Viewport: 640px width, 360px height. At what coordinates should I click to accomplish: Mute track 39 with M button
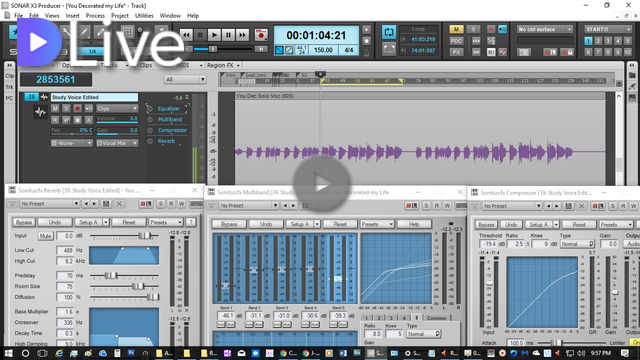[55, 109]
